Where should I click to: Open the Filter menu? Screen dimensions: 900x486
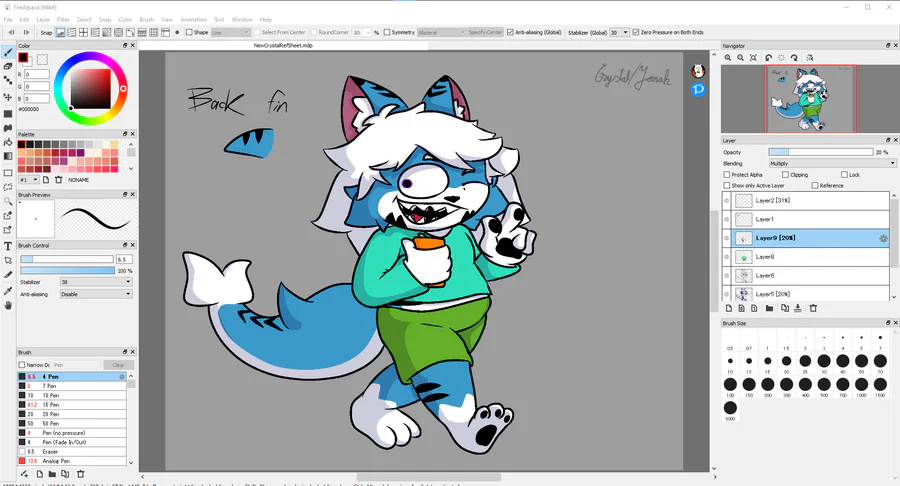coord(63,20)
